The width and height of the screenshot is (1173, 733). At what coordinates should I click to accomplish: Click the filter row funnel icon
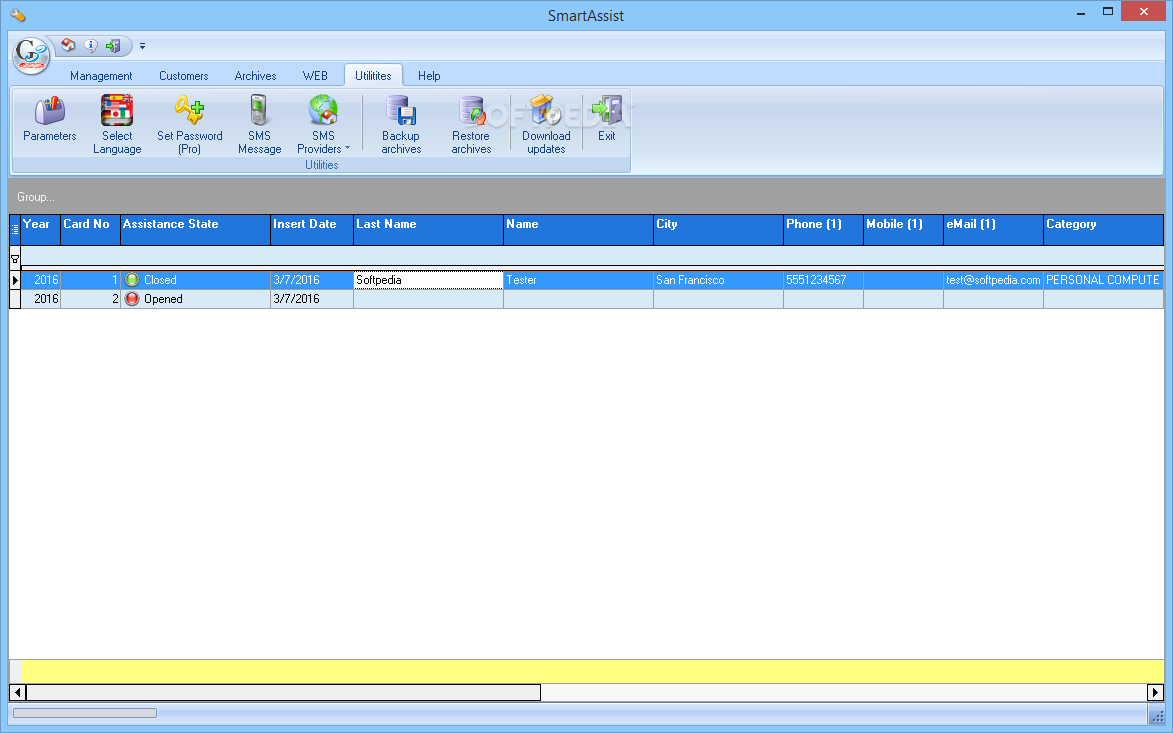pos(14,259)
